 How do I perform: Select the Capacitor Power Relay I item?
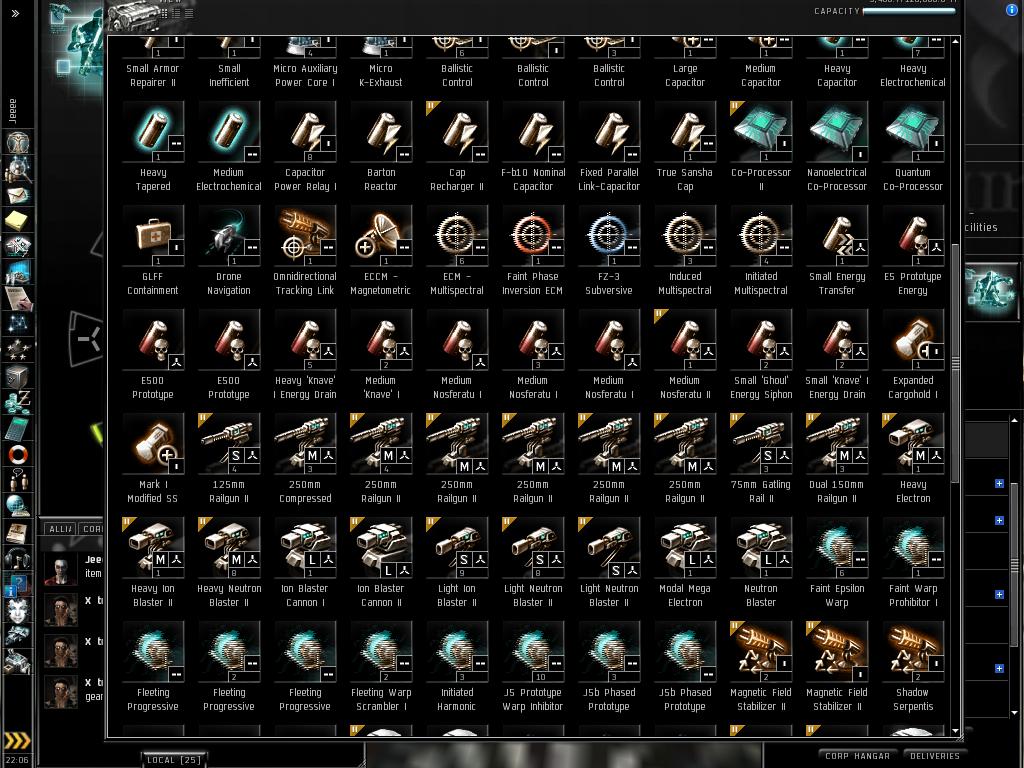tap(305, 146)
